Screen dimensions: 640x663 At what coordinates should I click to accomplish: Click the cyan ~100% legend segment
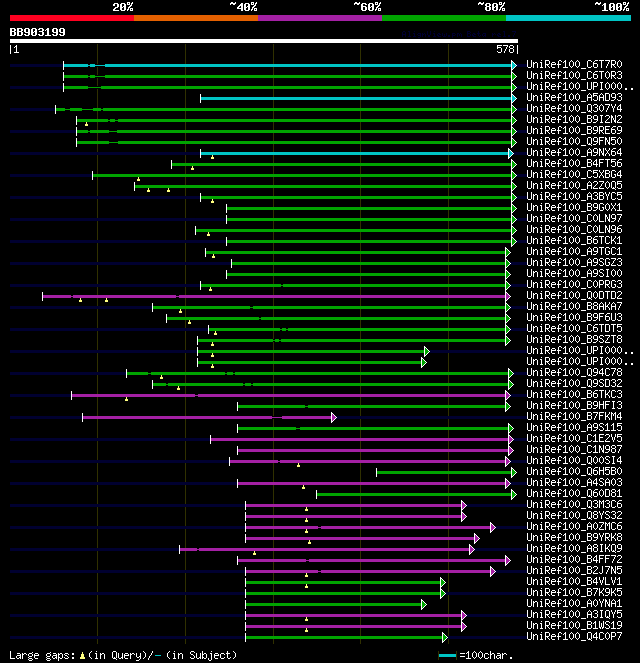568,18
